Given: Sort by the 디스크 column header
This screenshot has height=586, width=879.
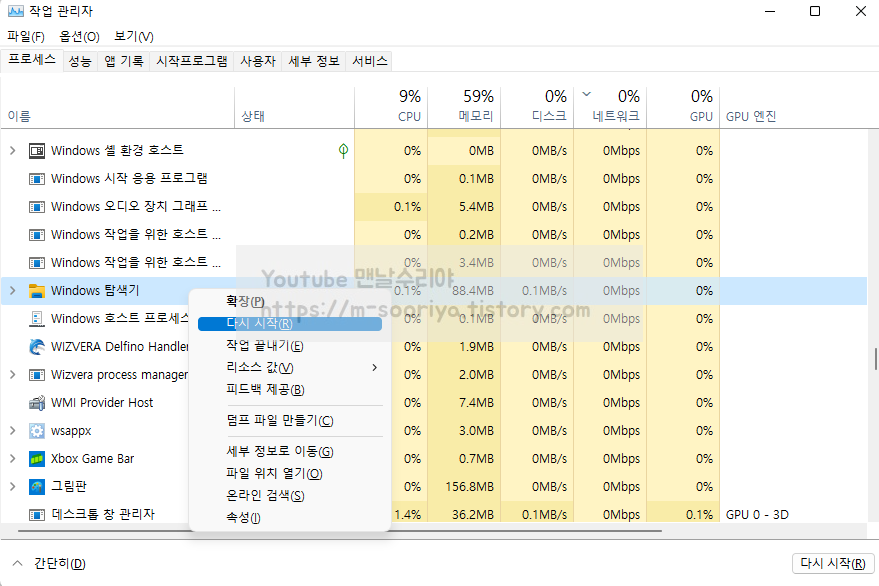Looking at the screenshot, I should pyautogui.click(x=537, y=108).
